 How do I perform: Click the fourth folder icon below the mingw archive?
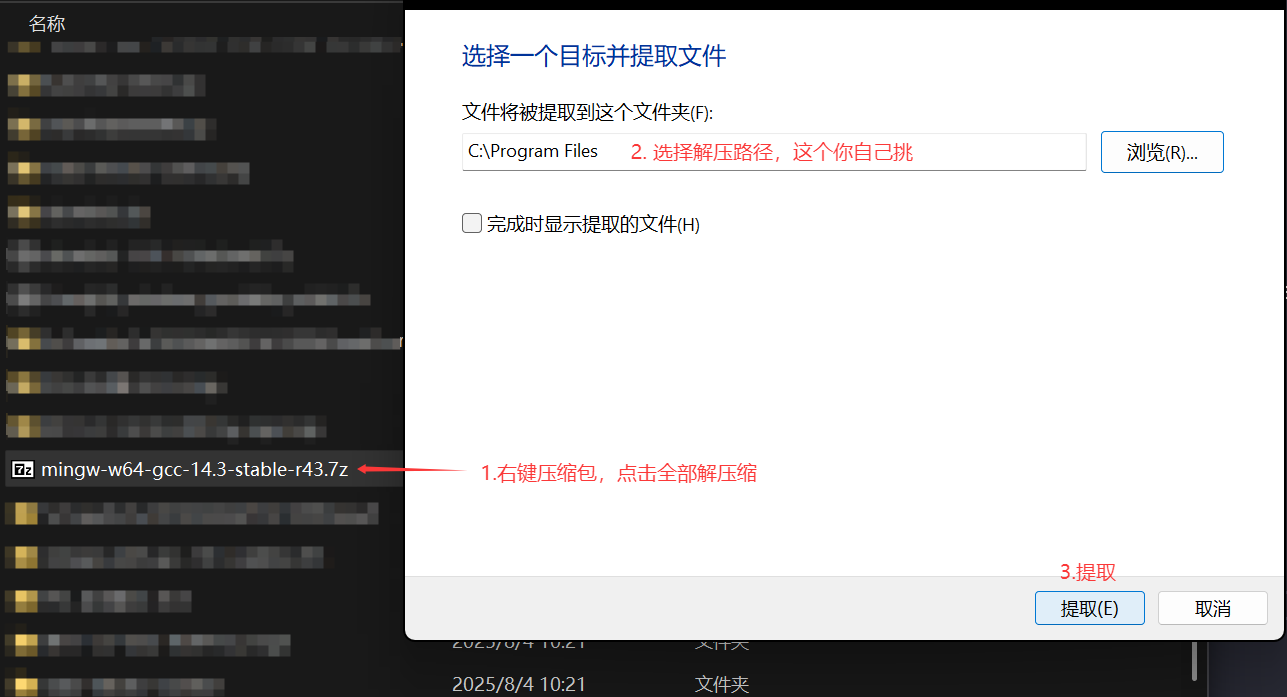(24, 643)
